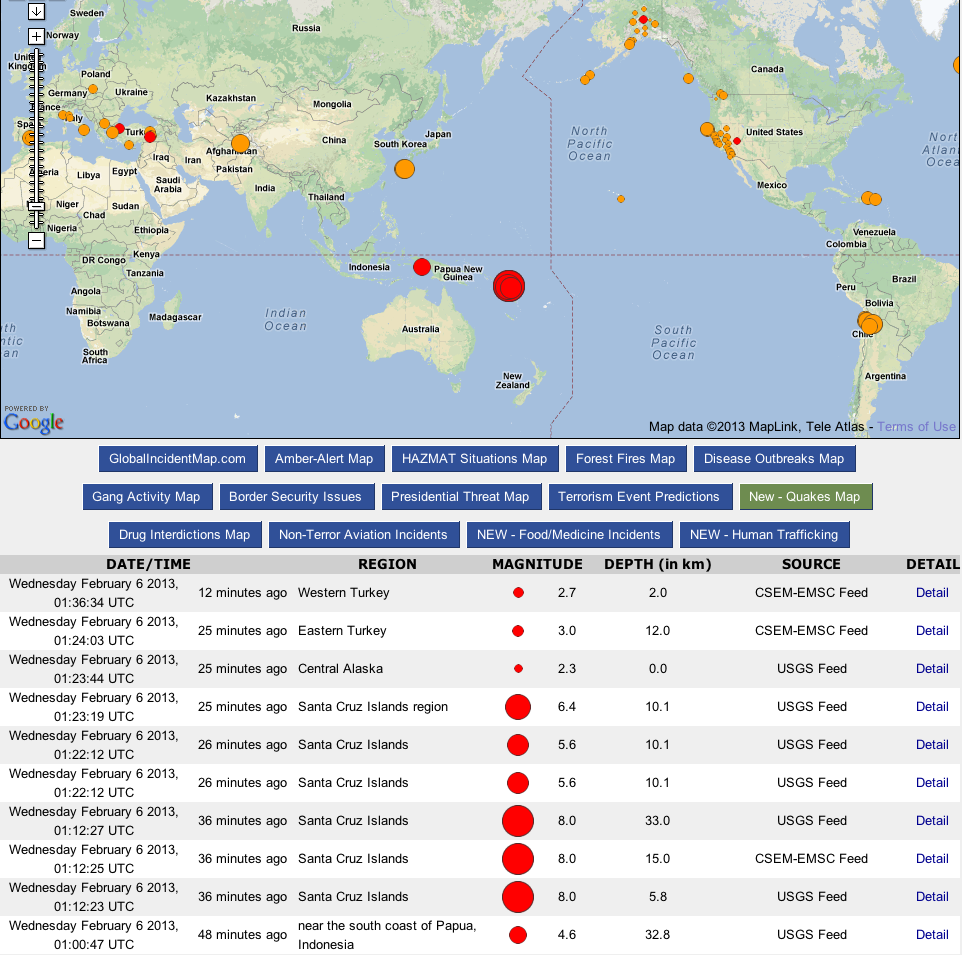Click the orange quake marker cluster in Chile

click(x=869, y=323)
